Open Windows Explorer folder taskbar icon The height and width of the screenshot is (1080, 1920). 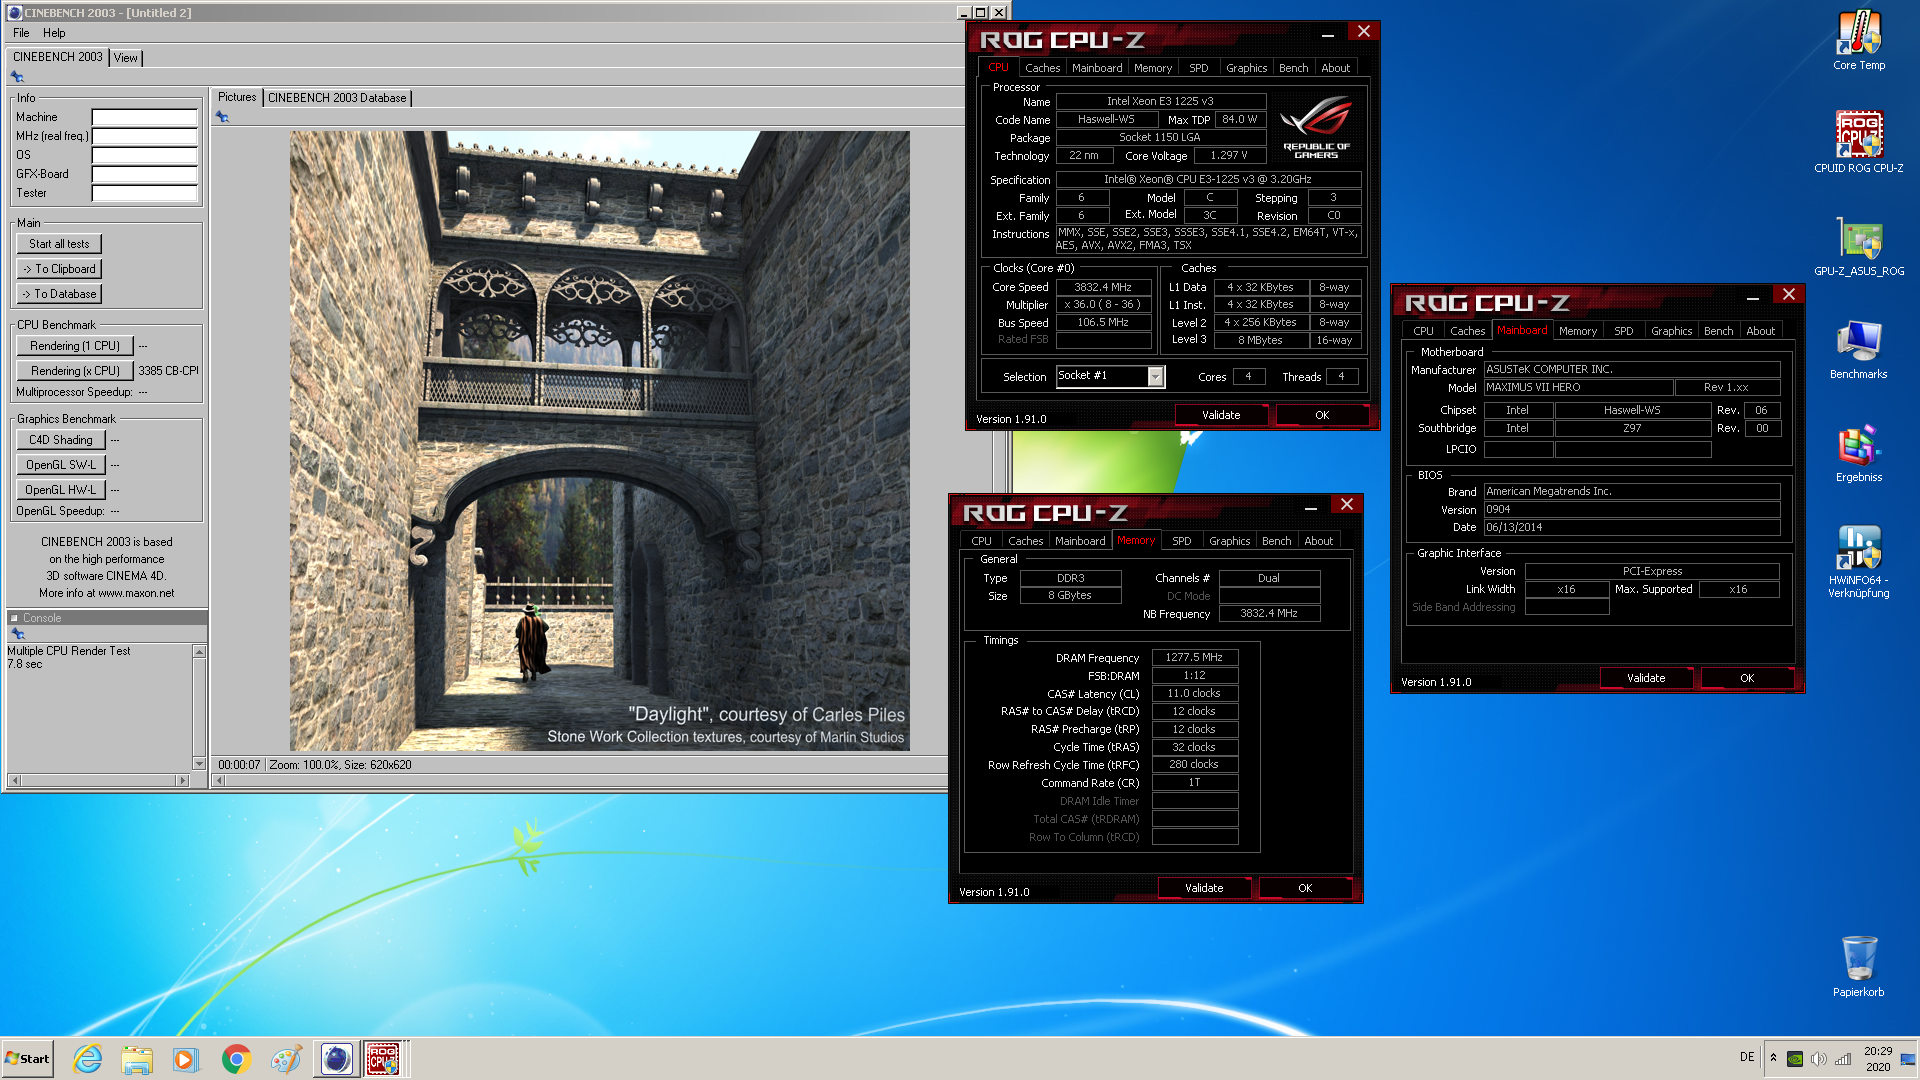pos(137,1059)
